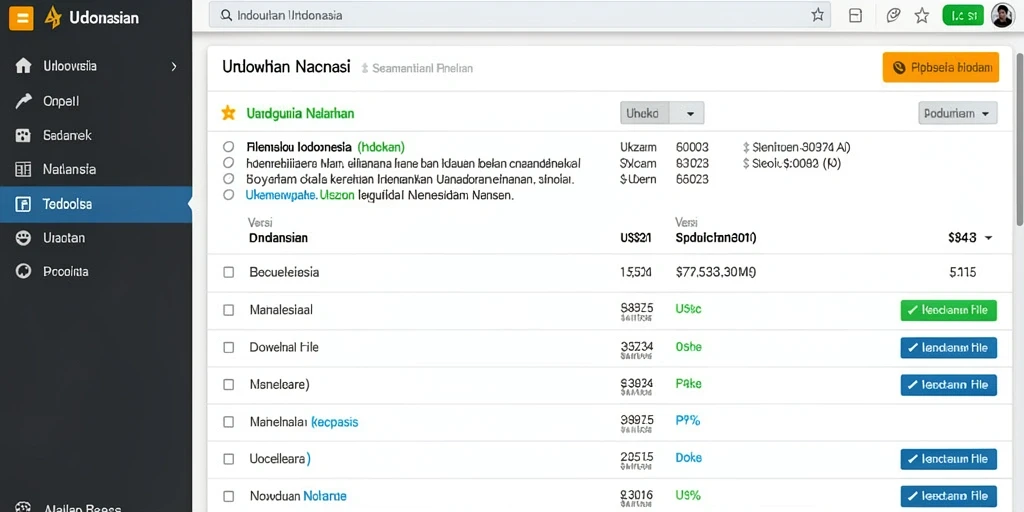Image resolution: width=1024 pixels, height=512 pixels.
Task: Tick the Becueleiesia row checkbox
Action: coord(229,272)
